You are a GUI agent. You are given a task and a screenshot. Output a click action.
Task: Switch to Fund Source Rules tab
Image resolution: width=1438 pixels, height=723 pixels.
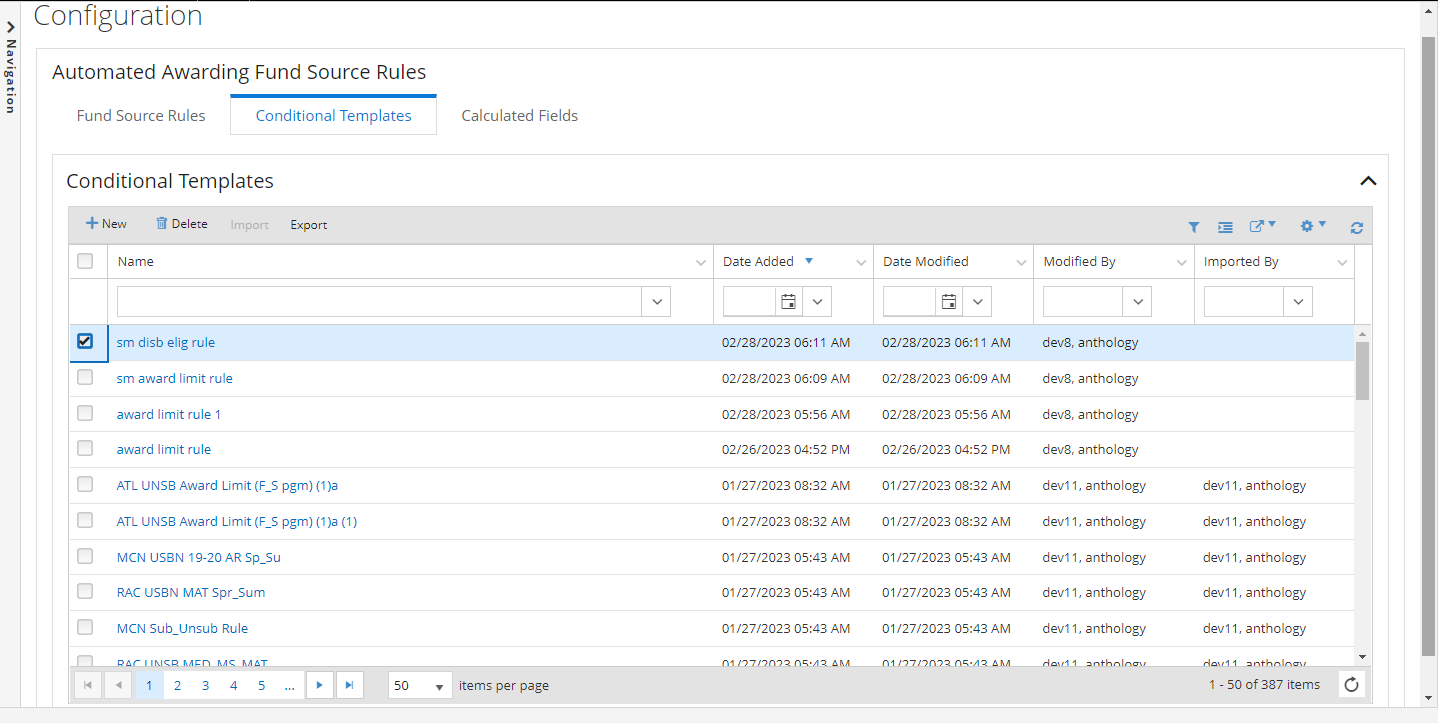141,116
